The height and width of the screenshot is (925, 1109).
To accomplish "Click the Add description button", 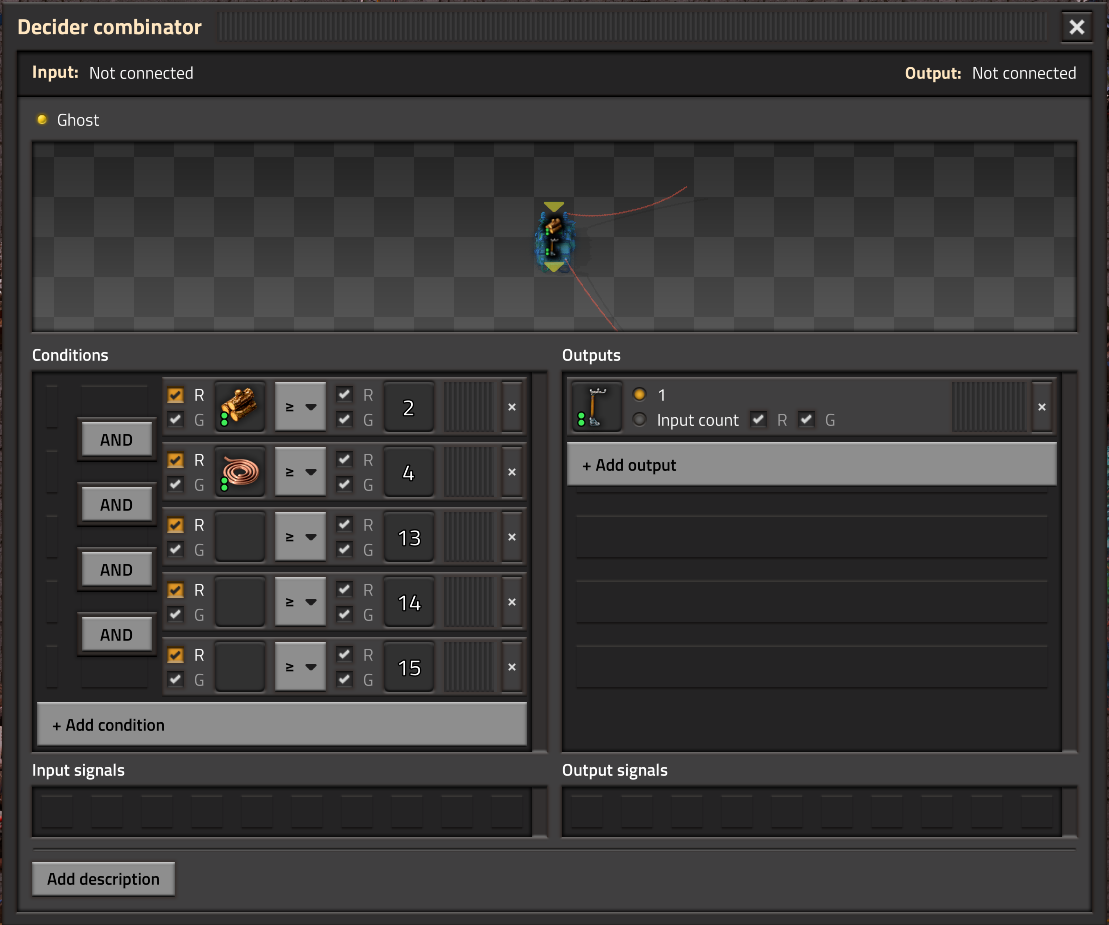I will 103,879.
